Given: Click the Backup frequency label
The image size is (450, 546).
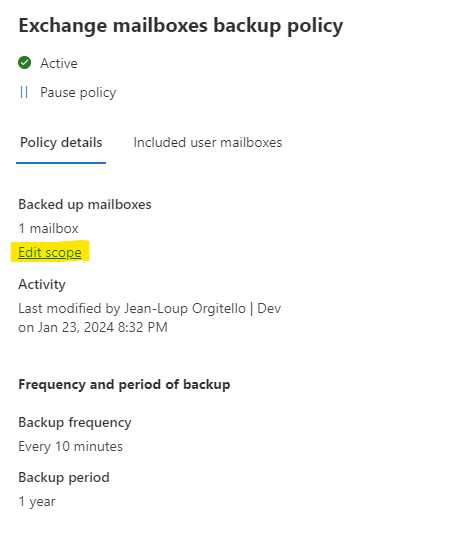Looking at the screenshot, I should (75, 423).
